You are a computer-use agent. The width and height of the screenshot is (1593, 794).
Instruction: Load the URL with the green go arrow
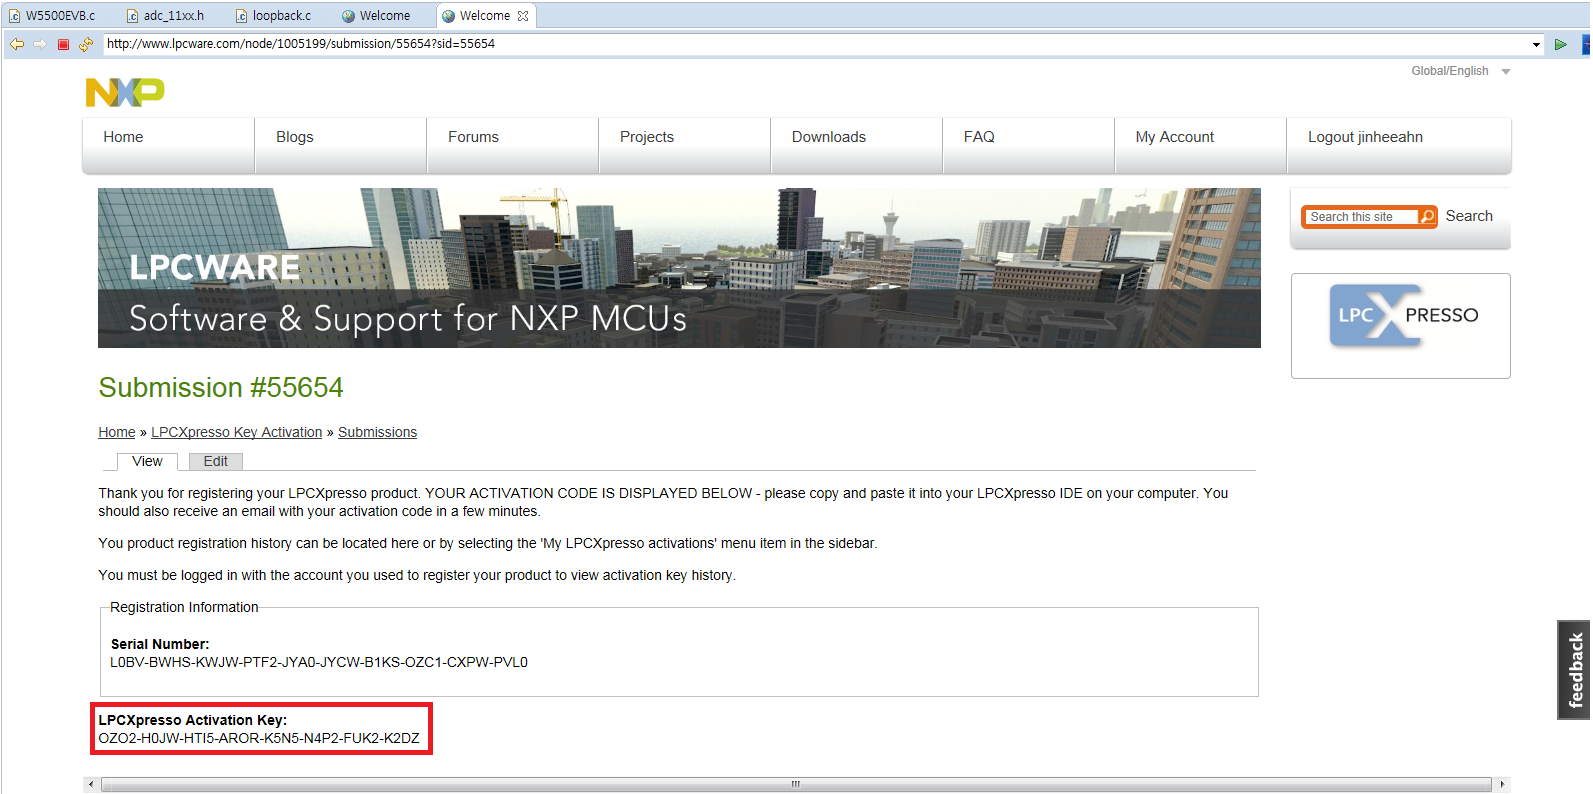tap(1560, 44)
